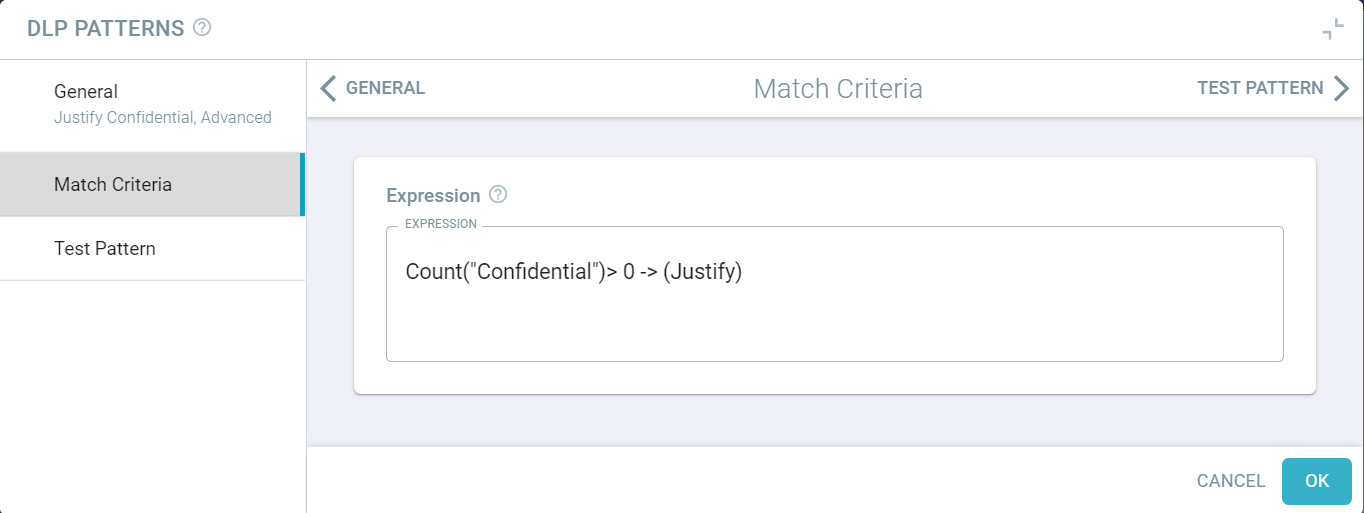
Task: Click the DLP PATTERNS dialog title
Action: click(x=106, y=29)
